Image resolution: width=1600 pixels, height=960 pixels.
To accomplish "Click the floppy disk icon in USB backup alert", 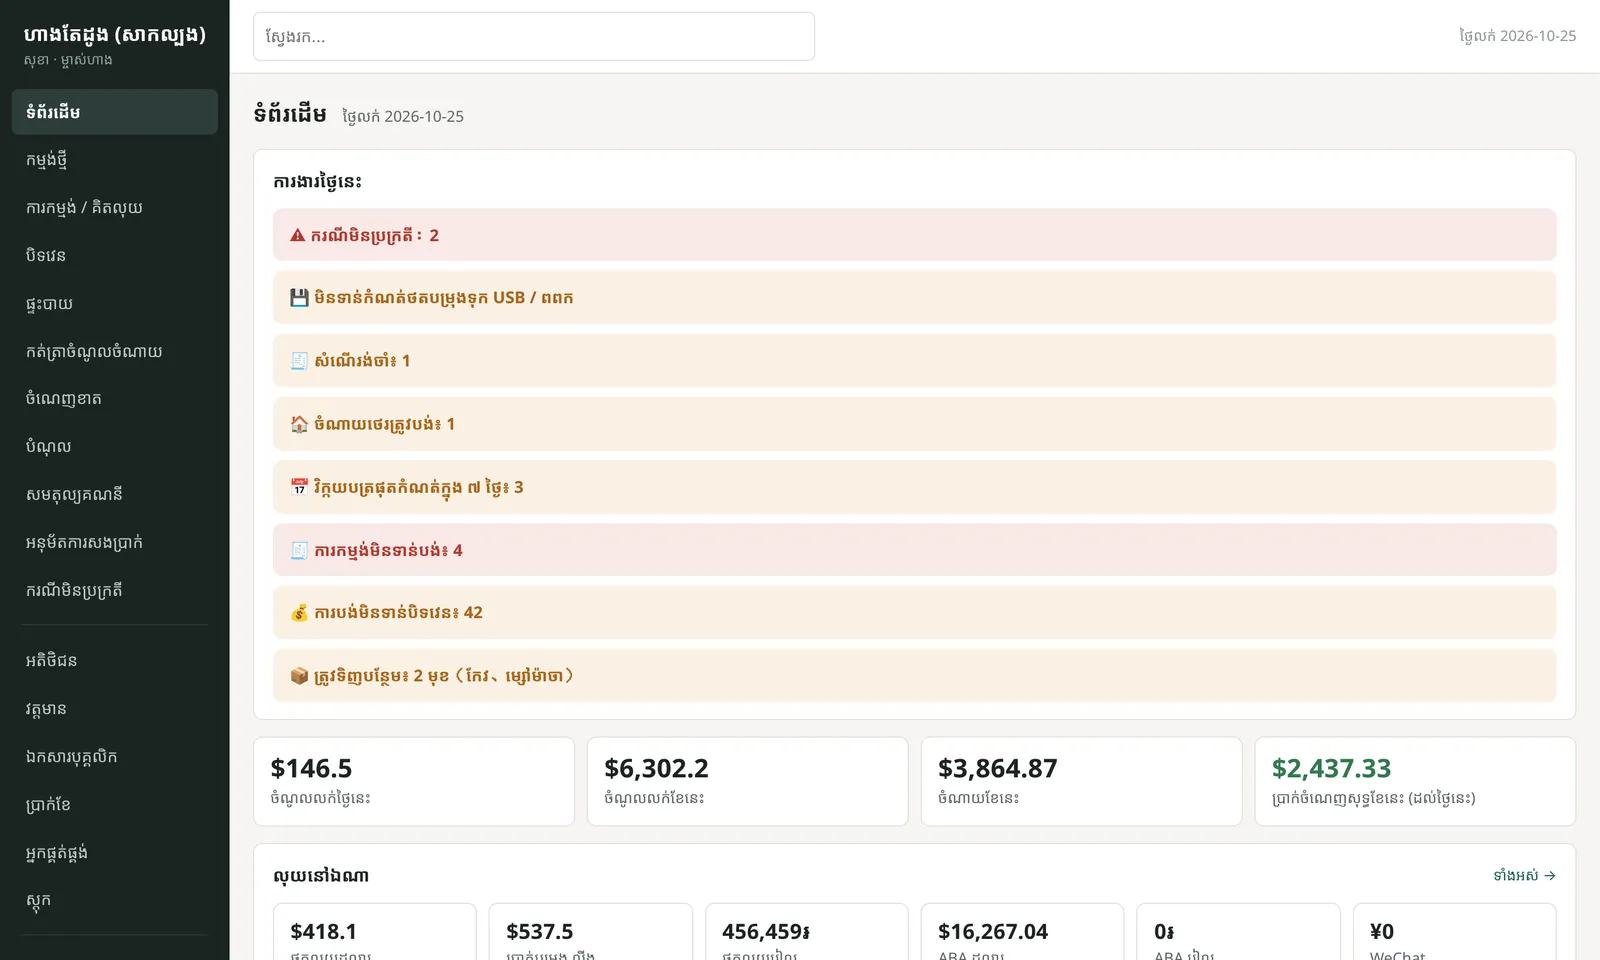I will [299, 298].
